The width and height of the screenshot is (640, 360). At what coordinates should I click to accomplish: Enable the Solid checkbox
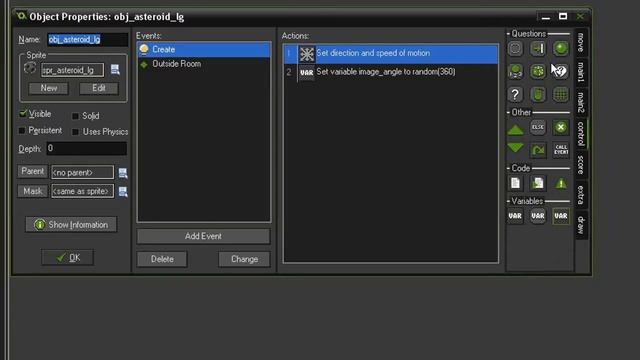click(x=75, y=116)
